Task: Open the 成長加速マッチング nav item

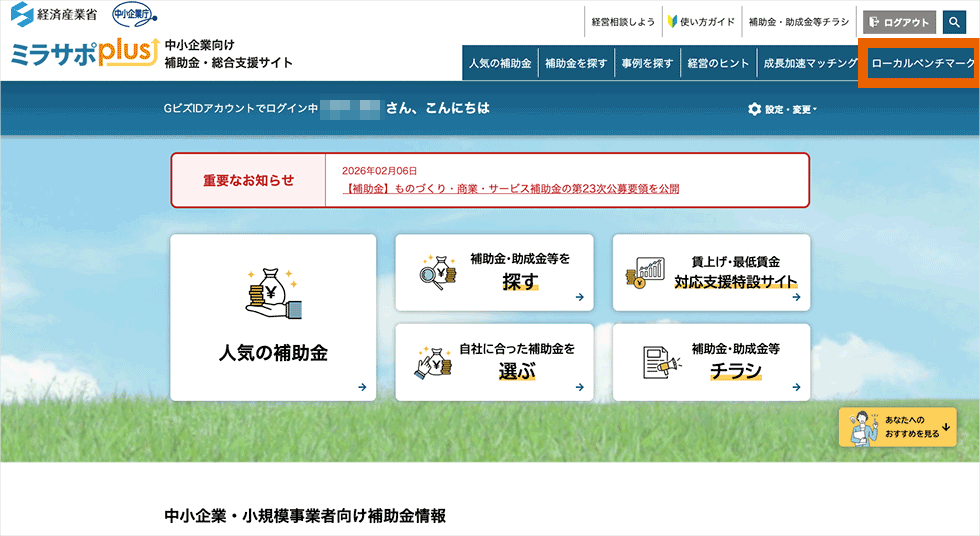Action: [x=810, y=64]
